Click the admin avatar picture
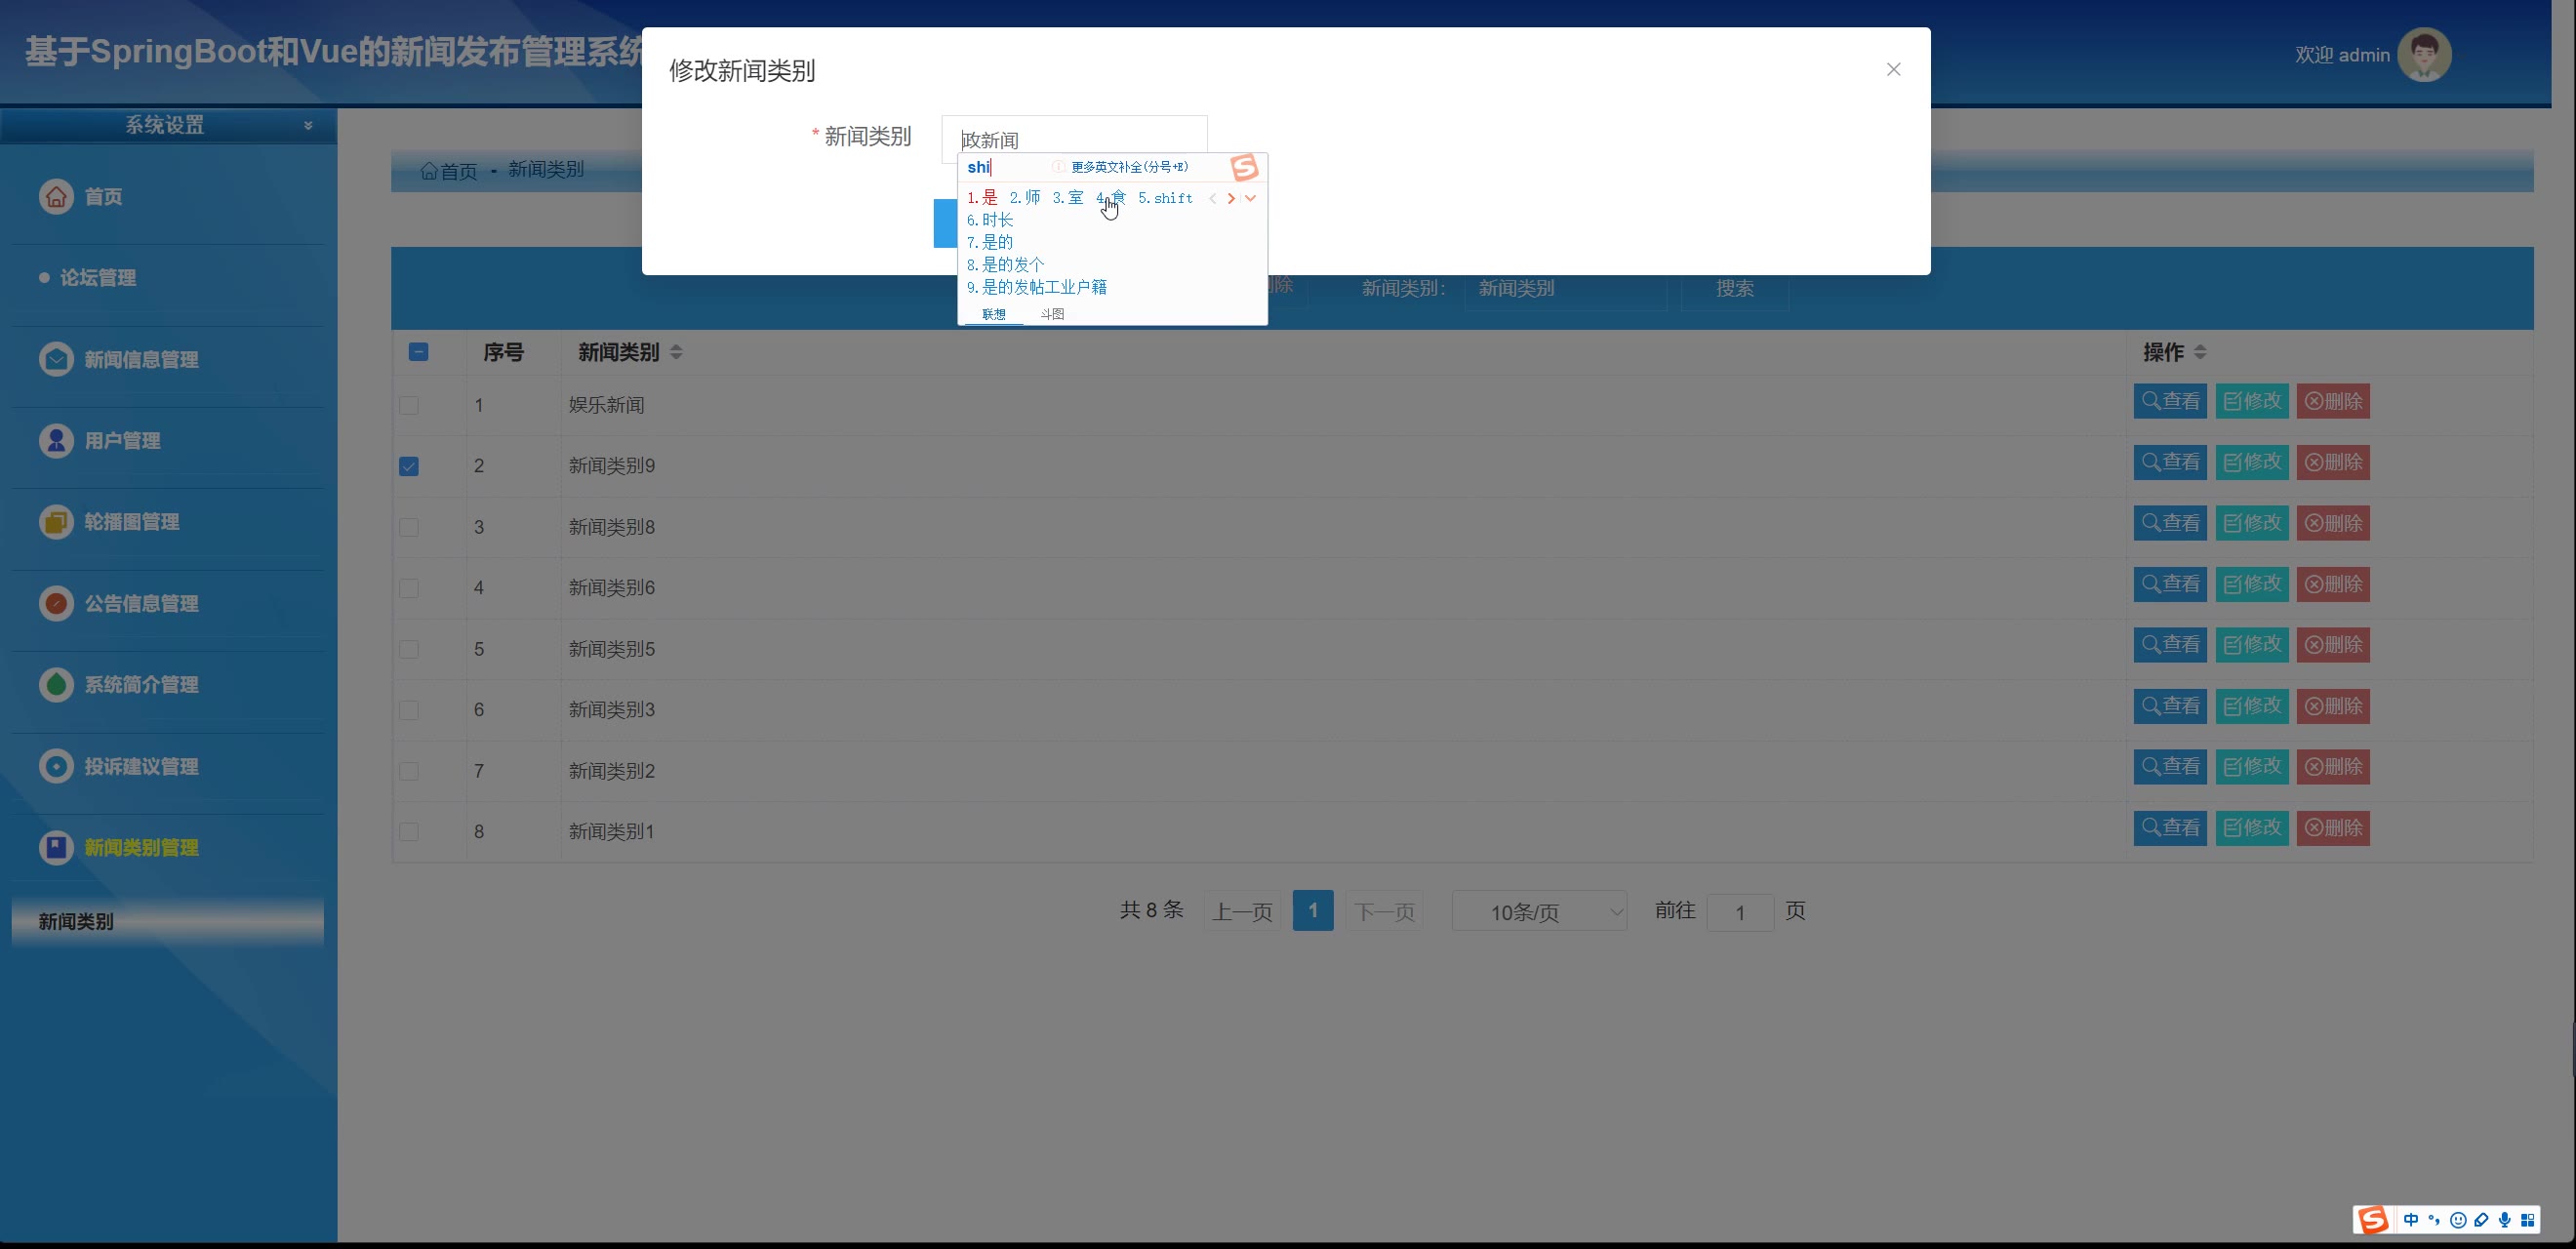 2423,55
